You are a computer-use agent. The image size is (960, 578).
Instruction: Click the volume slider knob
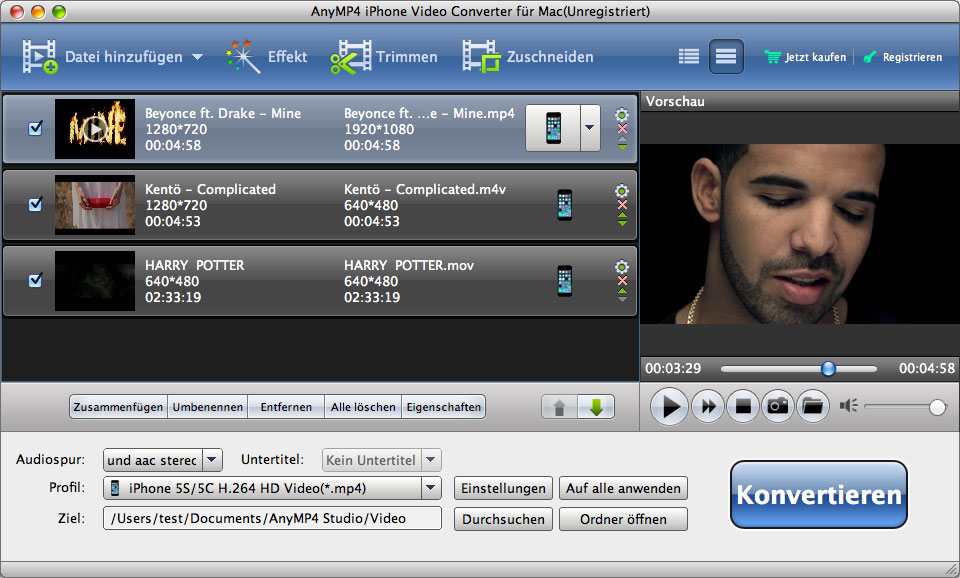937,407
